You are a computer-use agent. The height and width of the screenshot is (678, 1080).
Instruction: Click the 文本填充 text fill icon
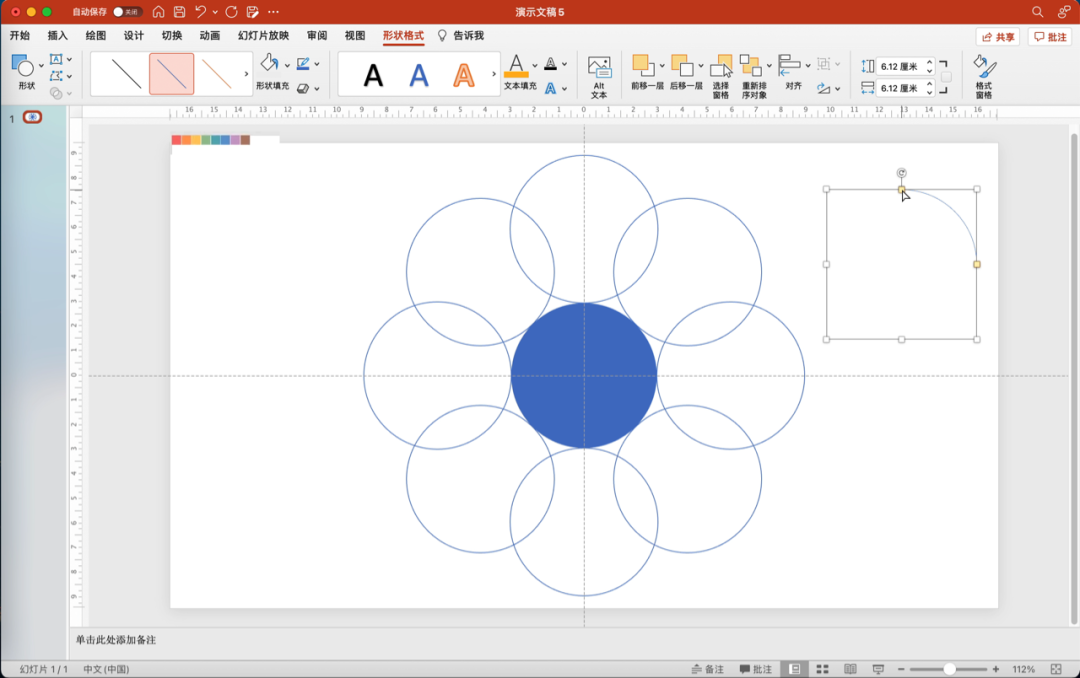(x=517, y=66)
